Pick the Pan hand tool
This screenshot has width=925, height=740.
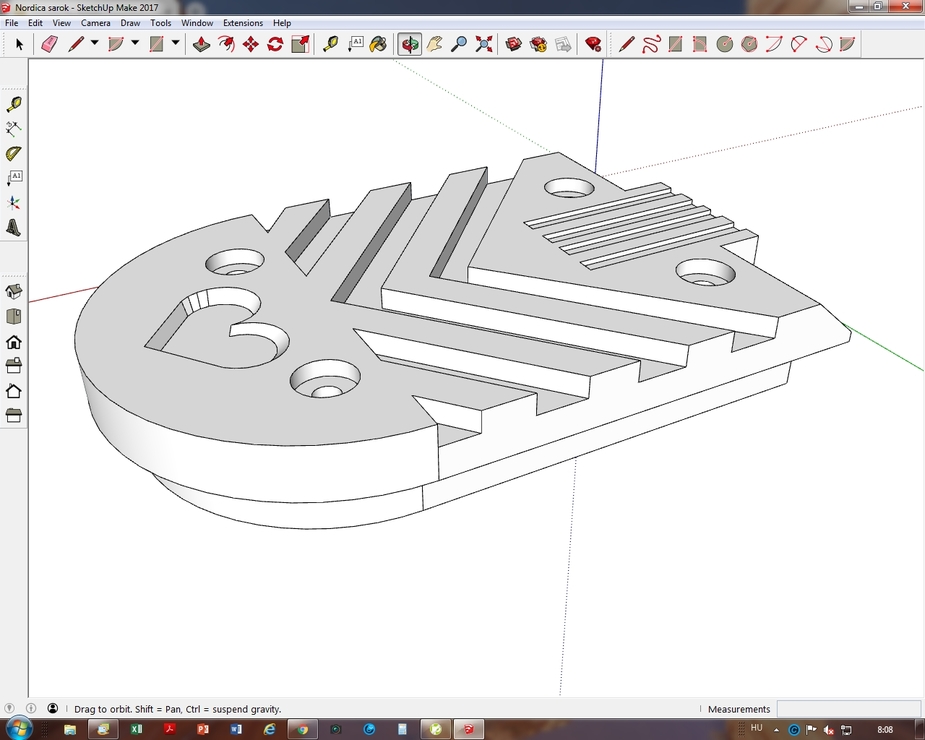(x=434, y=44)
